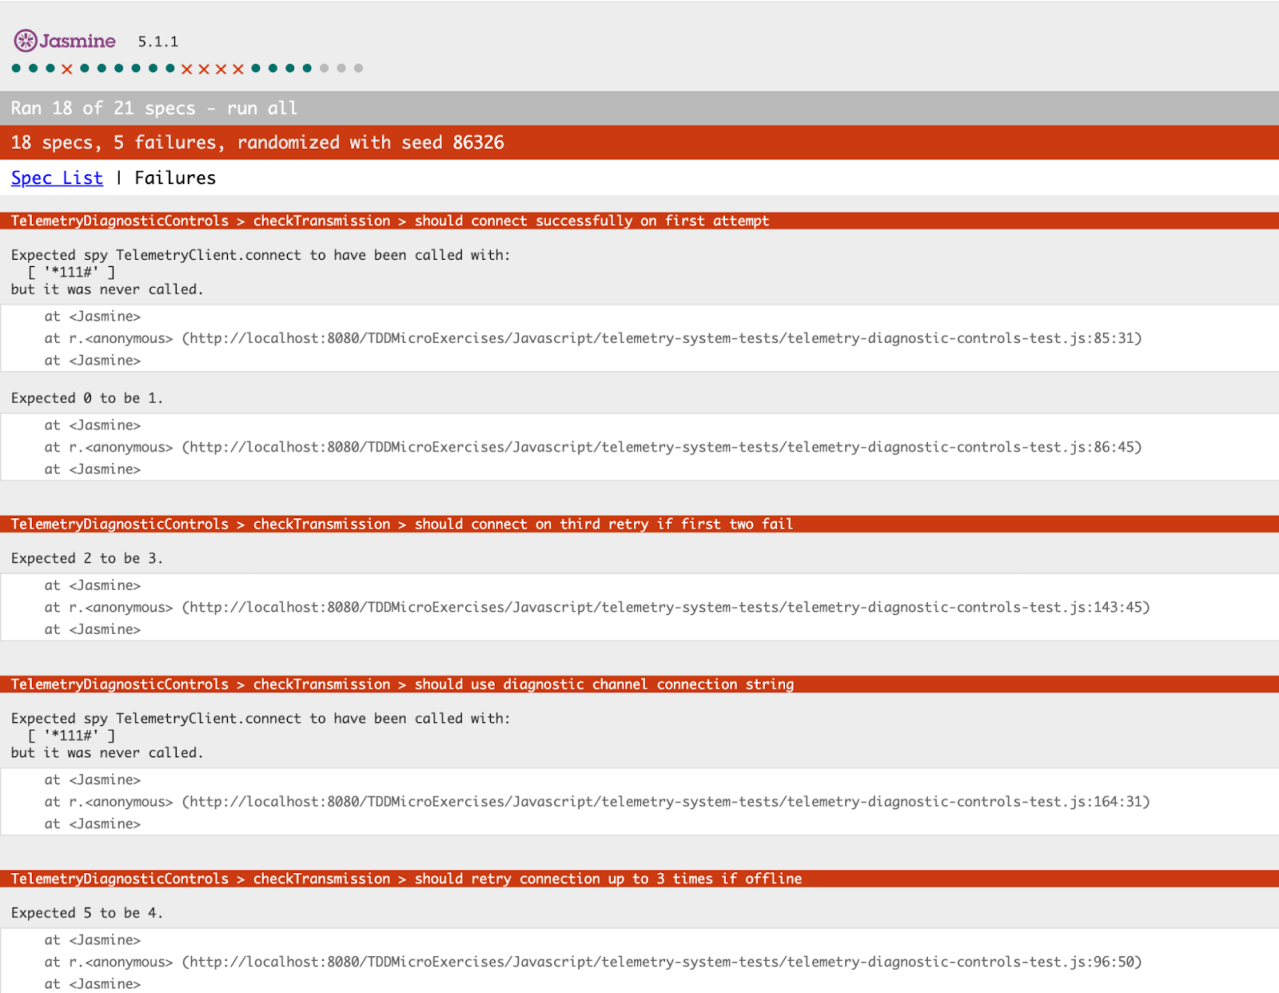Click the first green passed-spec dot

click(x=16, y=68)
